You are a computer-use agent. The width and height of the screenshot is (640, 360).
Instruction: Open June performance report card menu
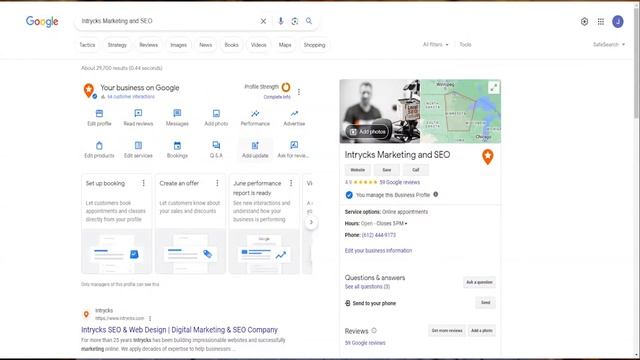coord(291,183)
